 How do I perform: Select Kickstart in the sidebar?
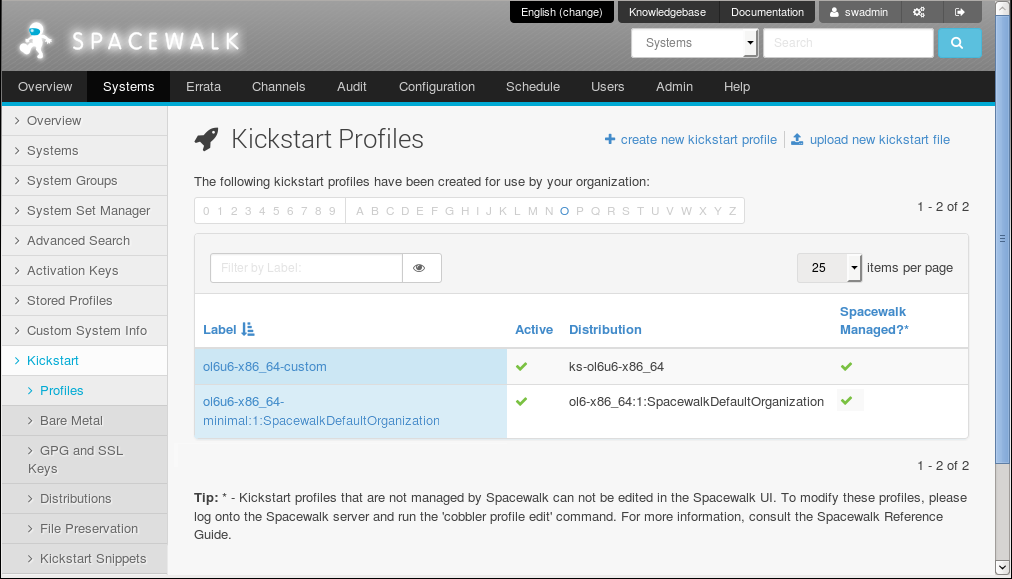pos(85,361)
